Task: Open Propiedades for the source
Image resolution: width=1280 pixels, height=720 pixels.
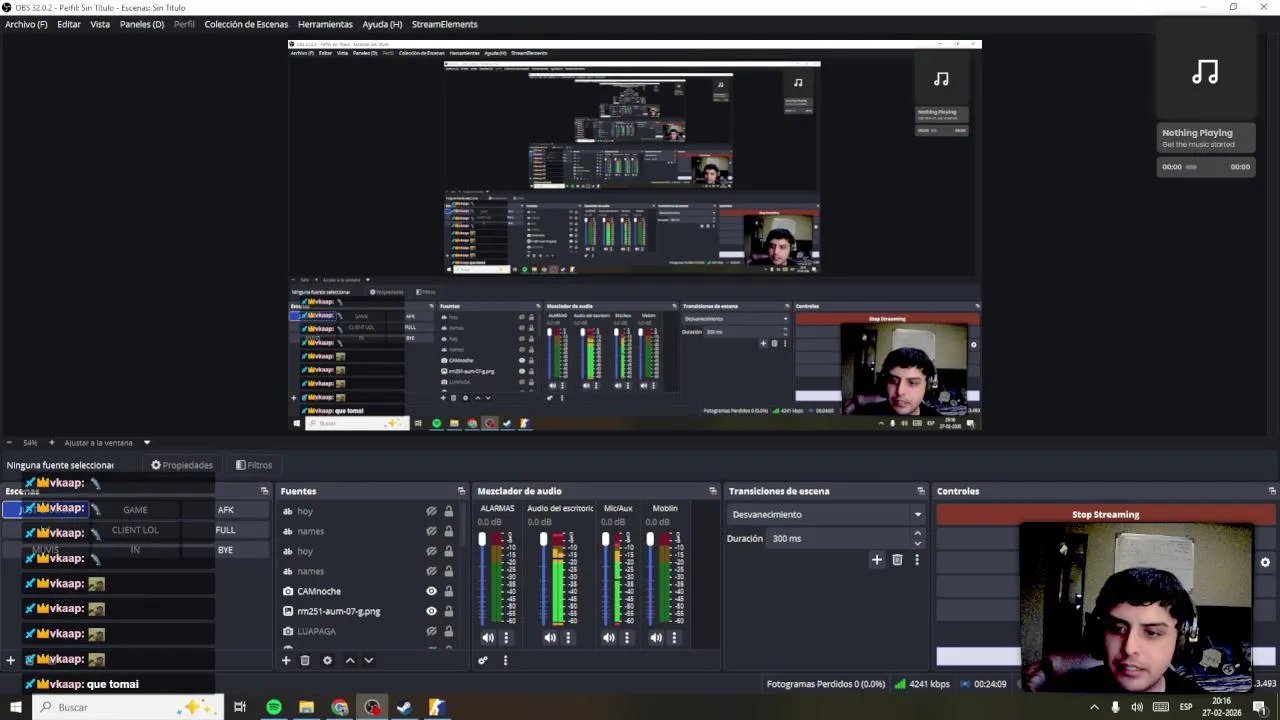Action: pos(182,465)
